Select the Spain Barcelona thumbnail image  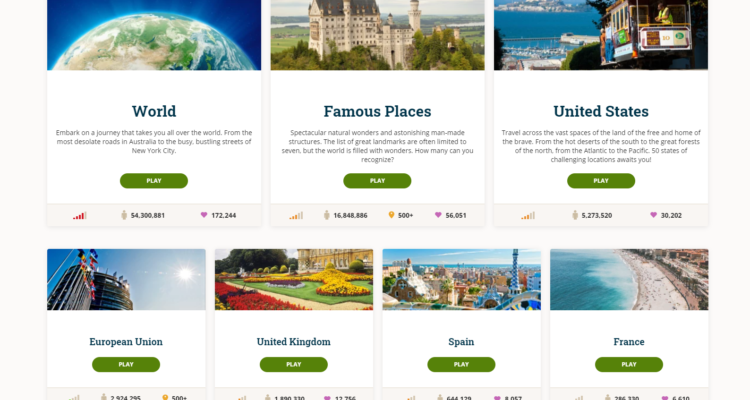point(462,279)
